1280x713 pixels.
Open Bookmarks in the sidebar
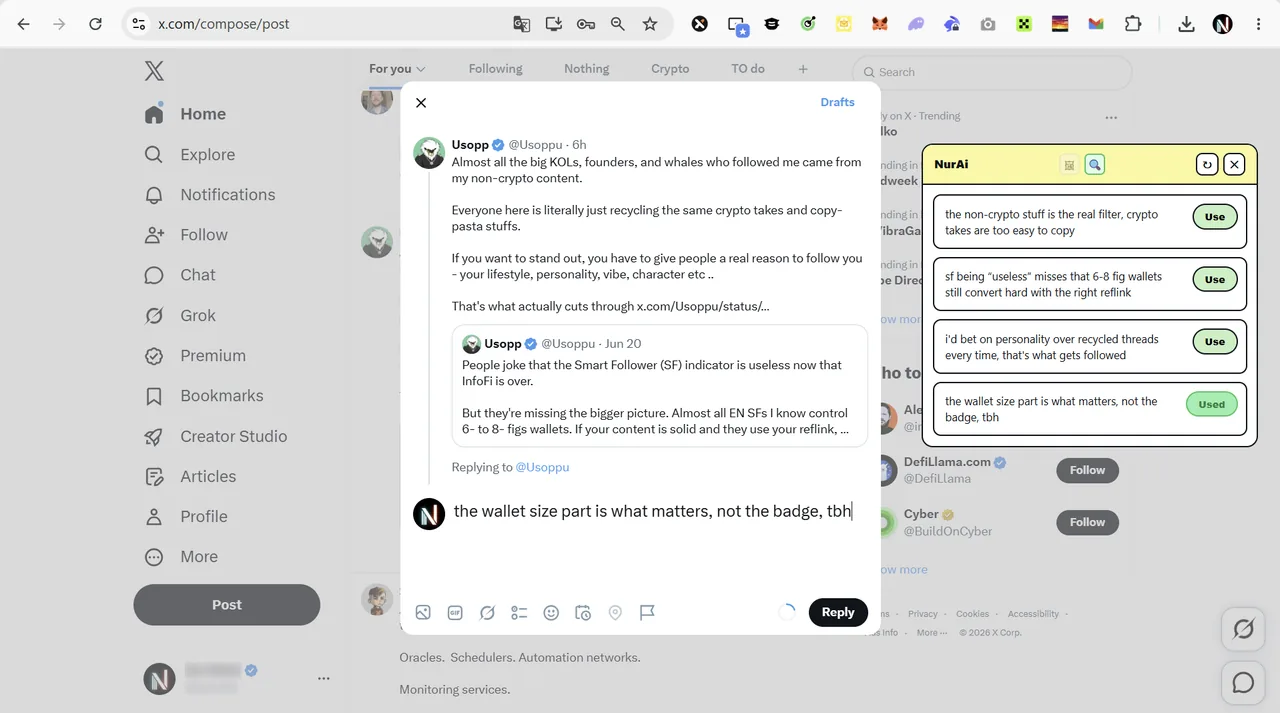[x=204, y=396]
